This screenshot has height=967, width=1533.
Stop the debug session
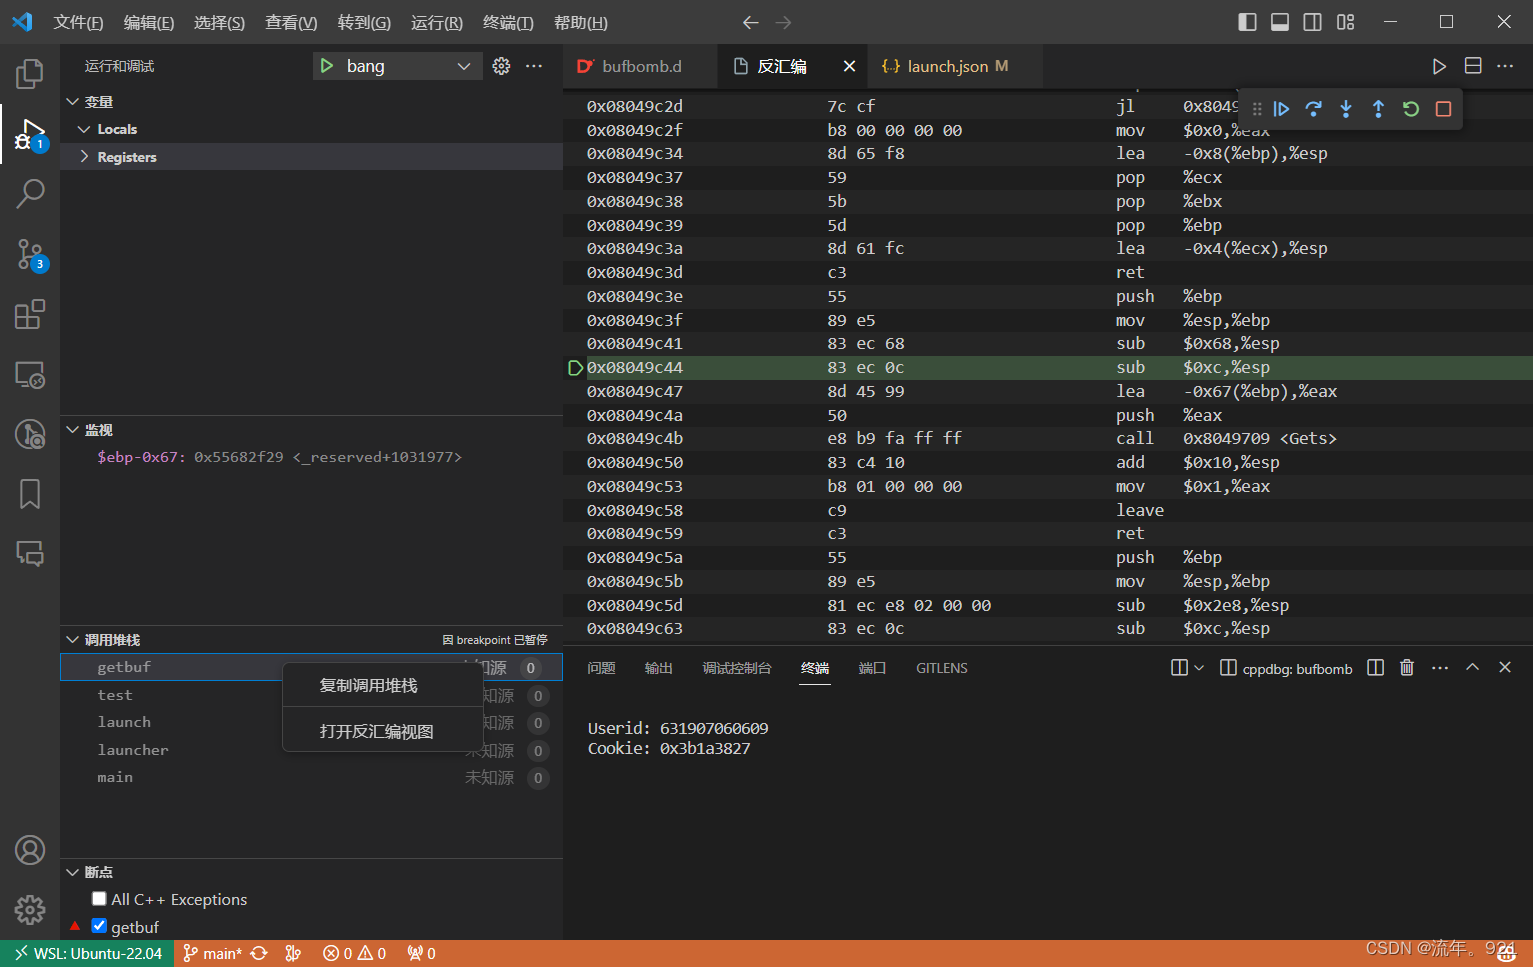tap(1443, 109)
